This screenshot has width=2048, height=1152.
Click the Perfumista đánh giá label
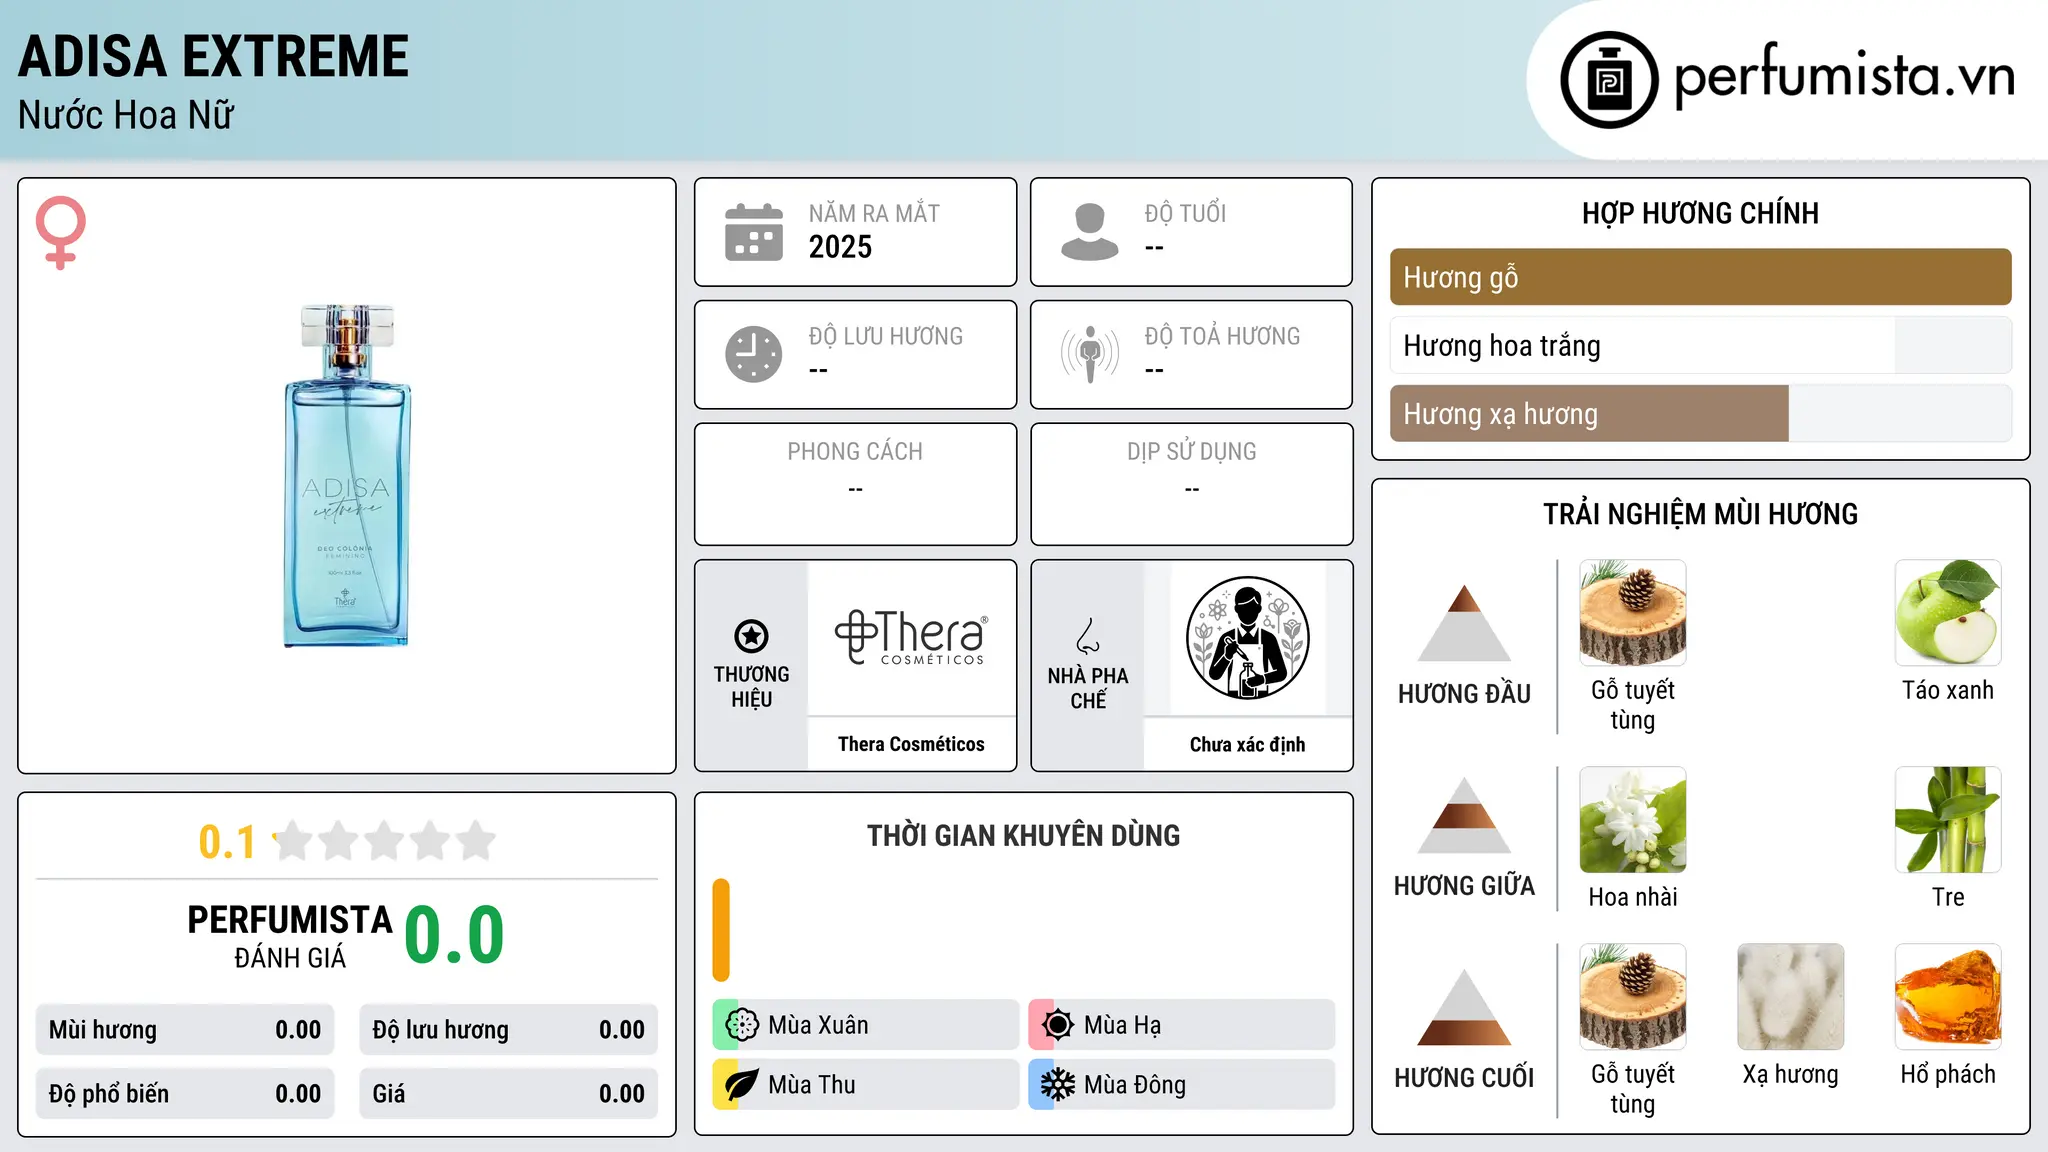[x=290, y=936]
